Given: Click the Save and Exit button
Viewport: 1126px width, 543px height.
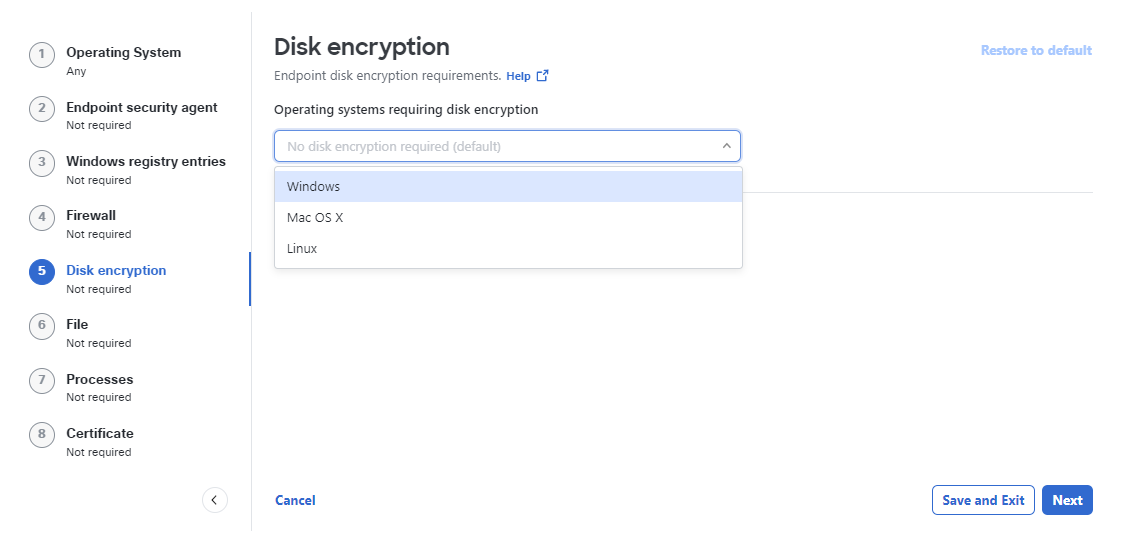Looking at the screenshot, I should [983, 501].
